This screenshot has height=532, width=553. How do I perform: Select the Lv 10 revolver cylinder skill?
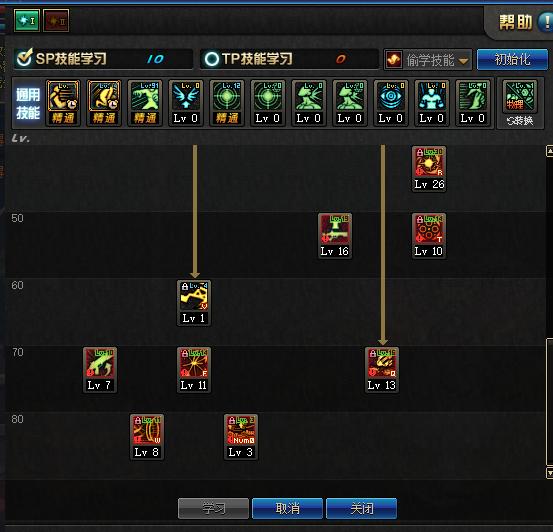tap(429, 229)
